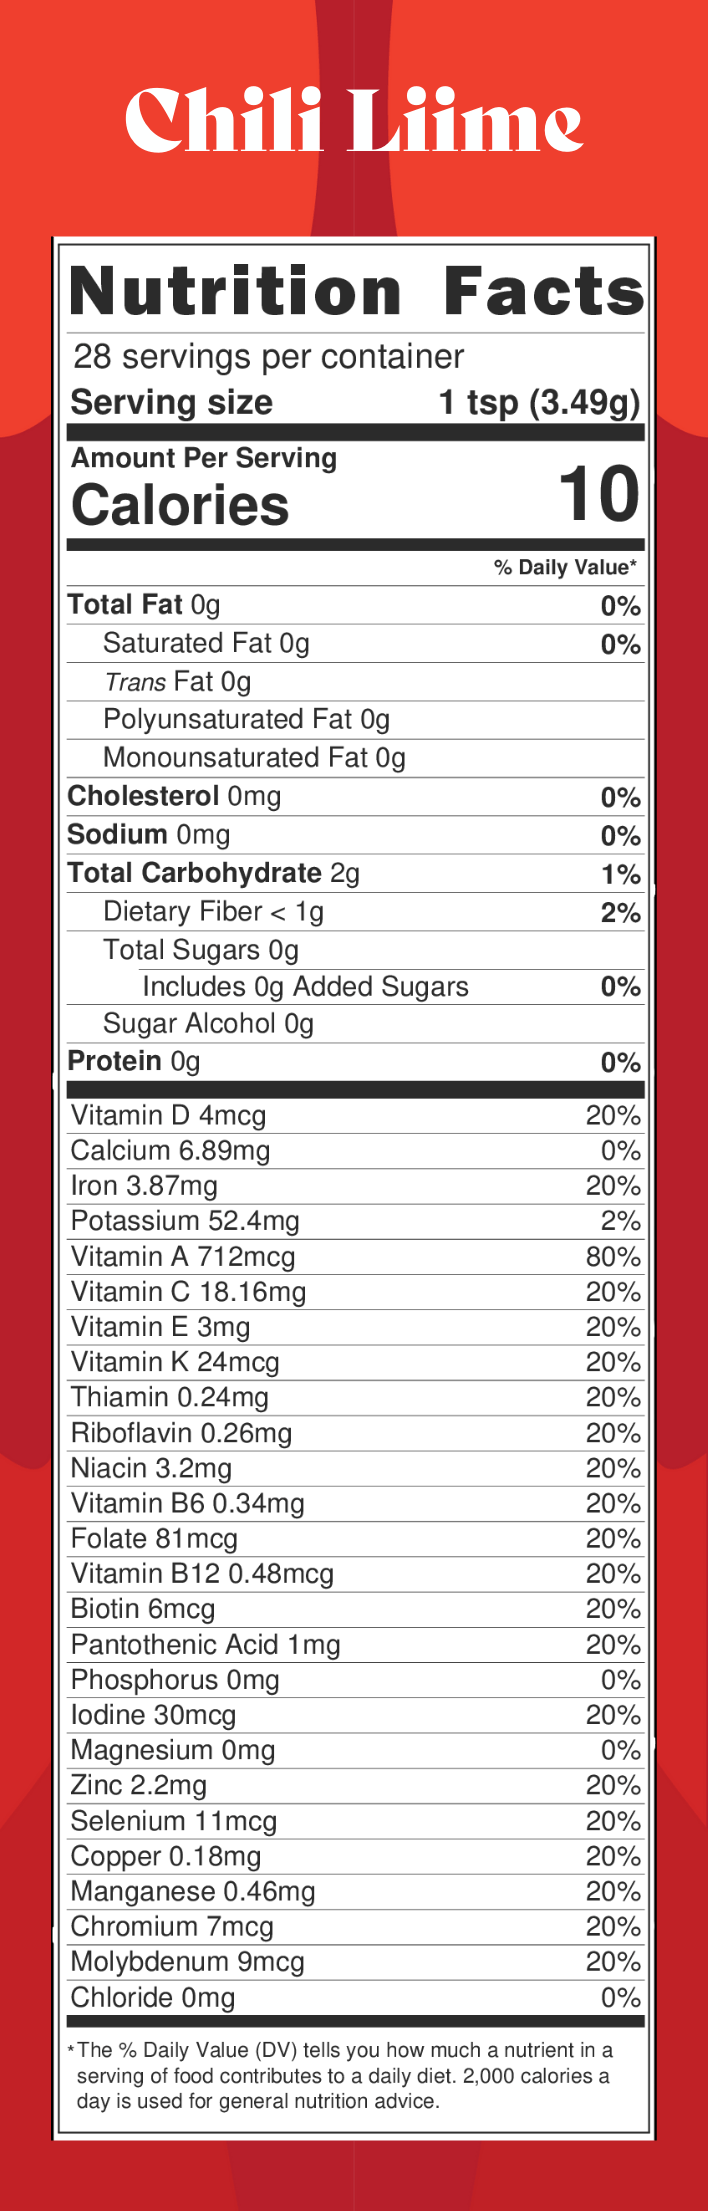This screenshot has height=2211, width=708.
Task: Click the Vitamin B12 0.48mcg row
Action: point(355,1574)
